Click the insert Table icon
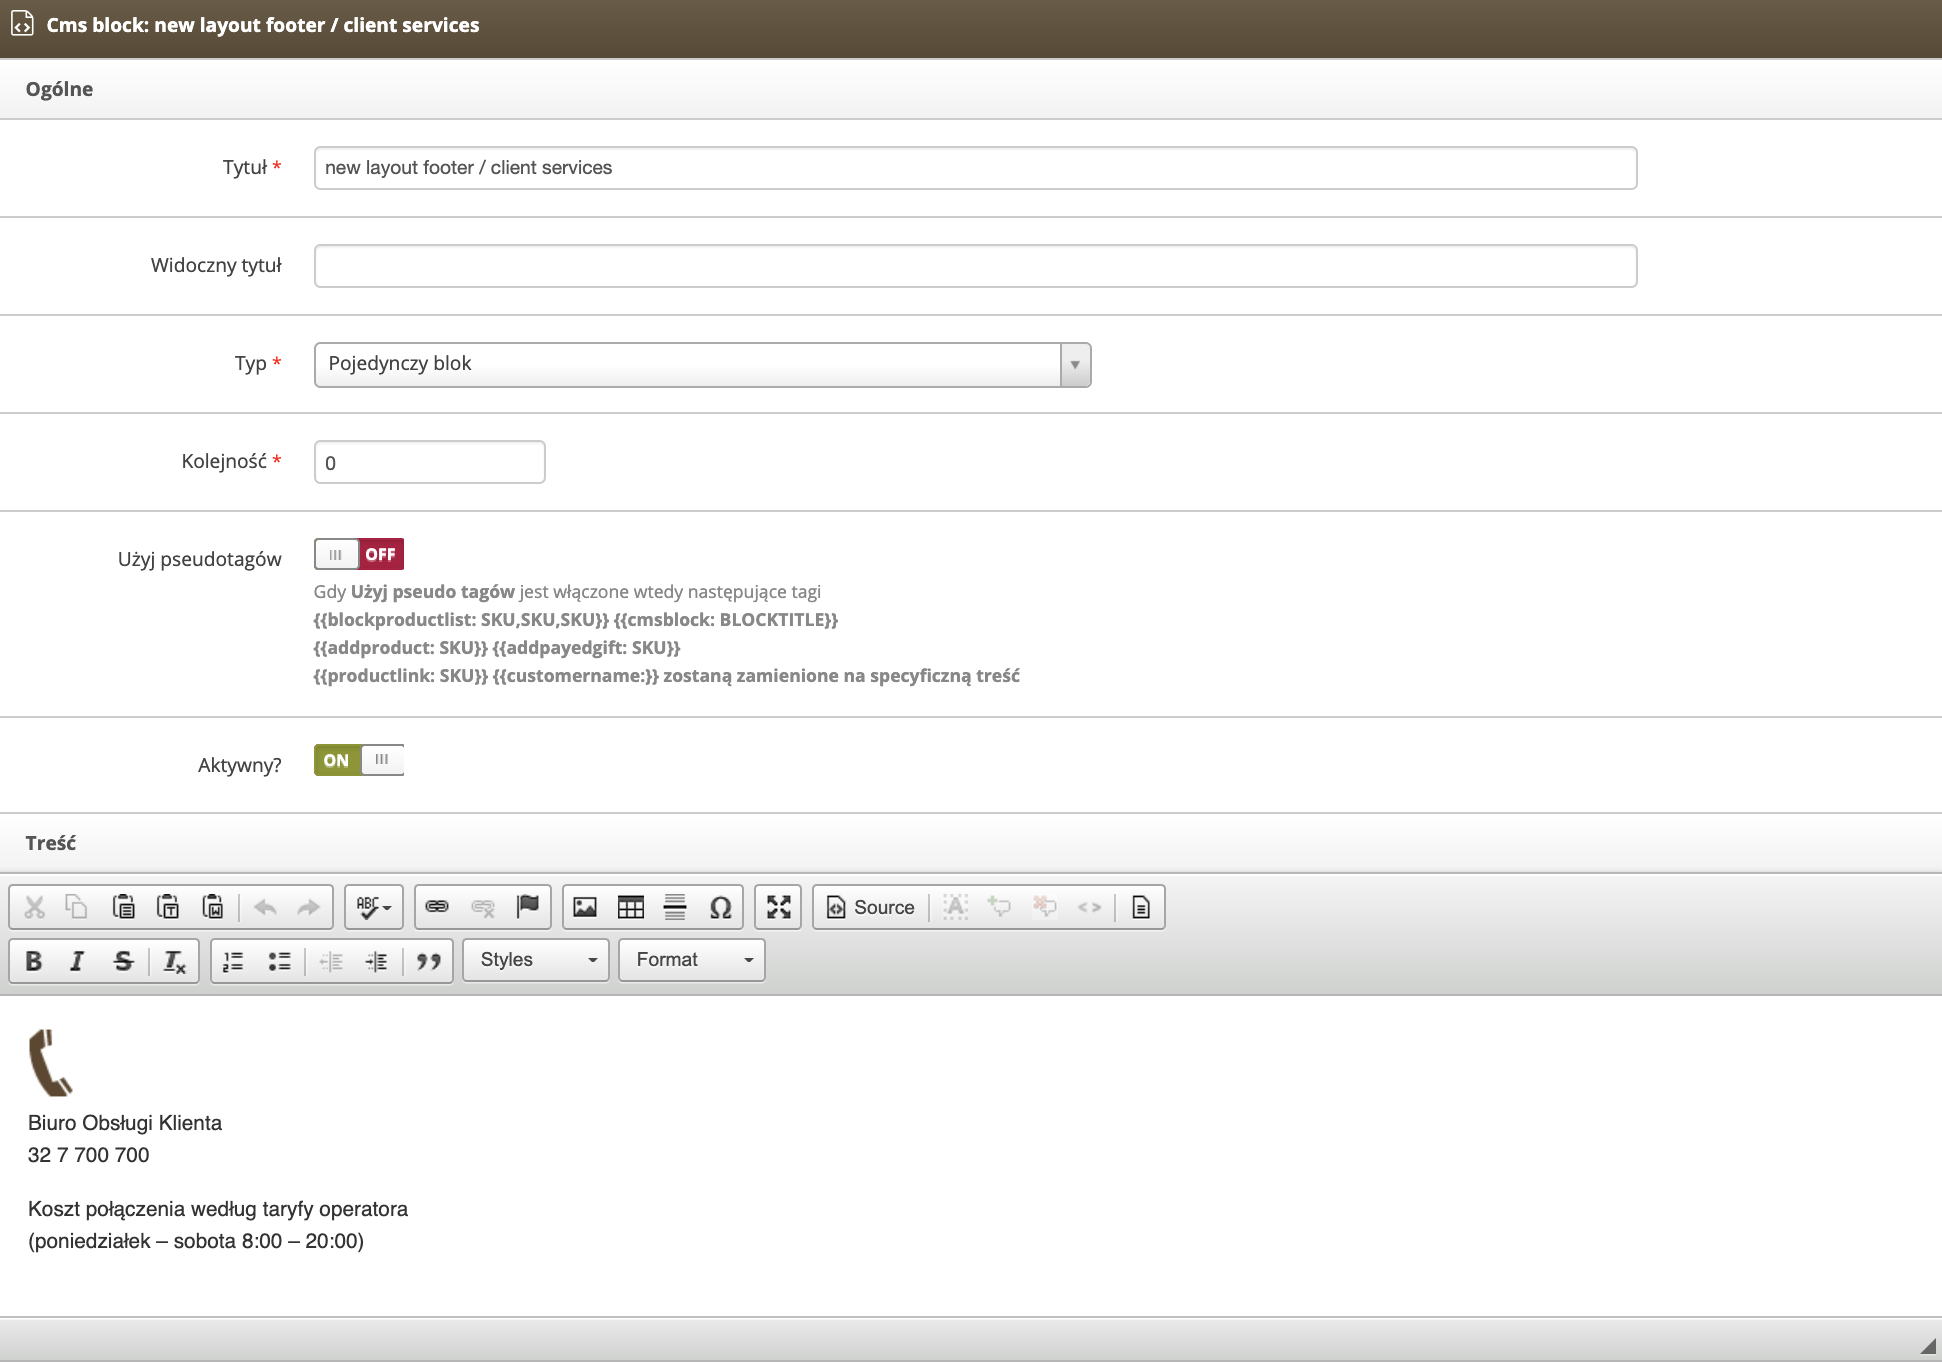 coord(631,907)
